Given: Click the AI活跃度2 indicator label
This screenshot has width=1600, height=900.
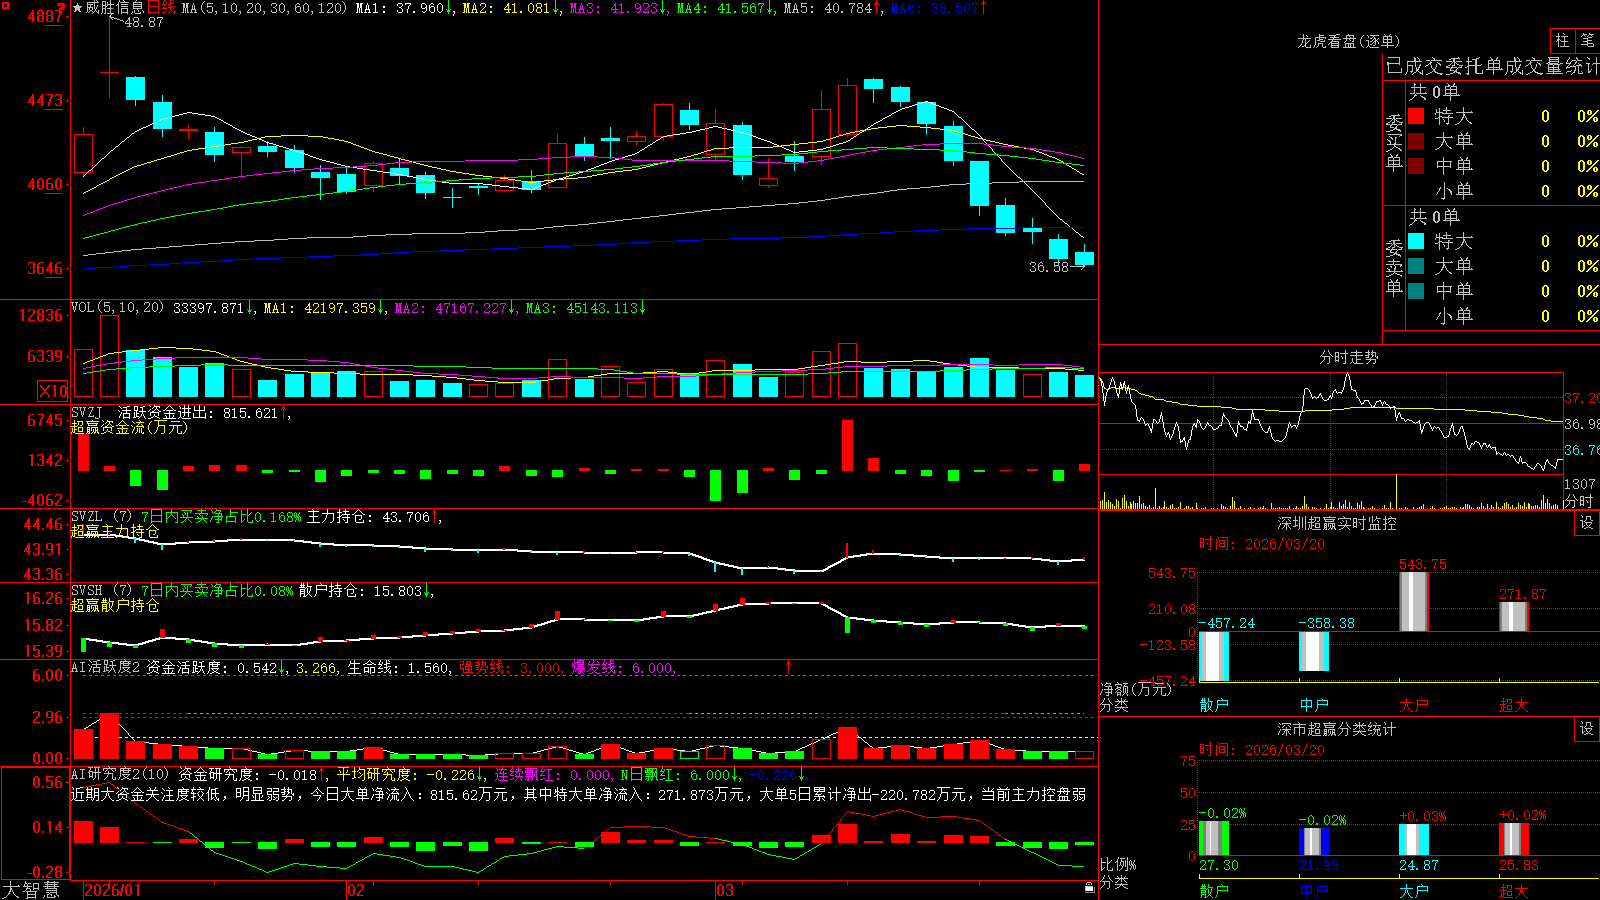Looking at the screenshot, I should (106, 668).
